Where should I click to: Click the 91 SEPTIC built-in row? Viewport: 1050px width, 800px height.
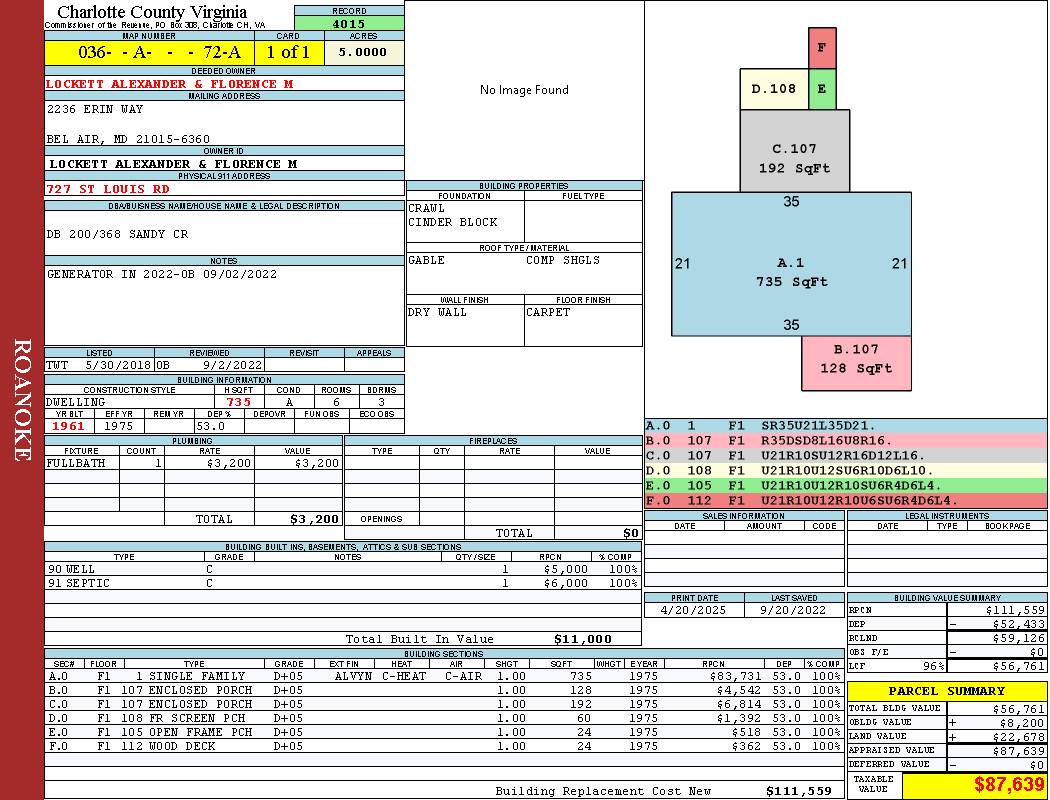(x=343, y=583)
